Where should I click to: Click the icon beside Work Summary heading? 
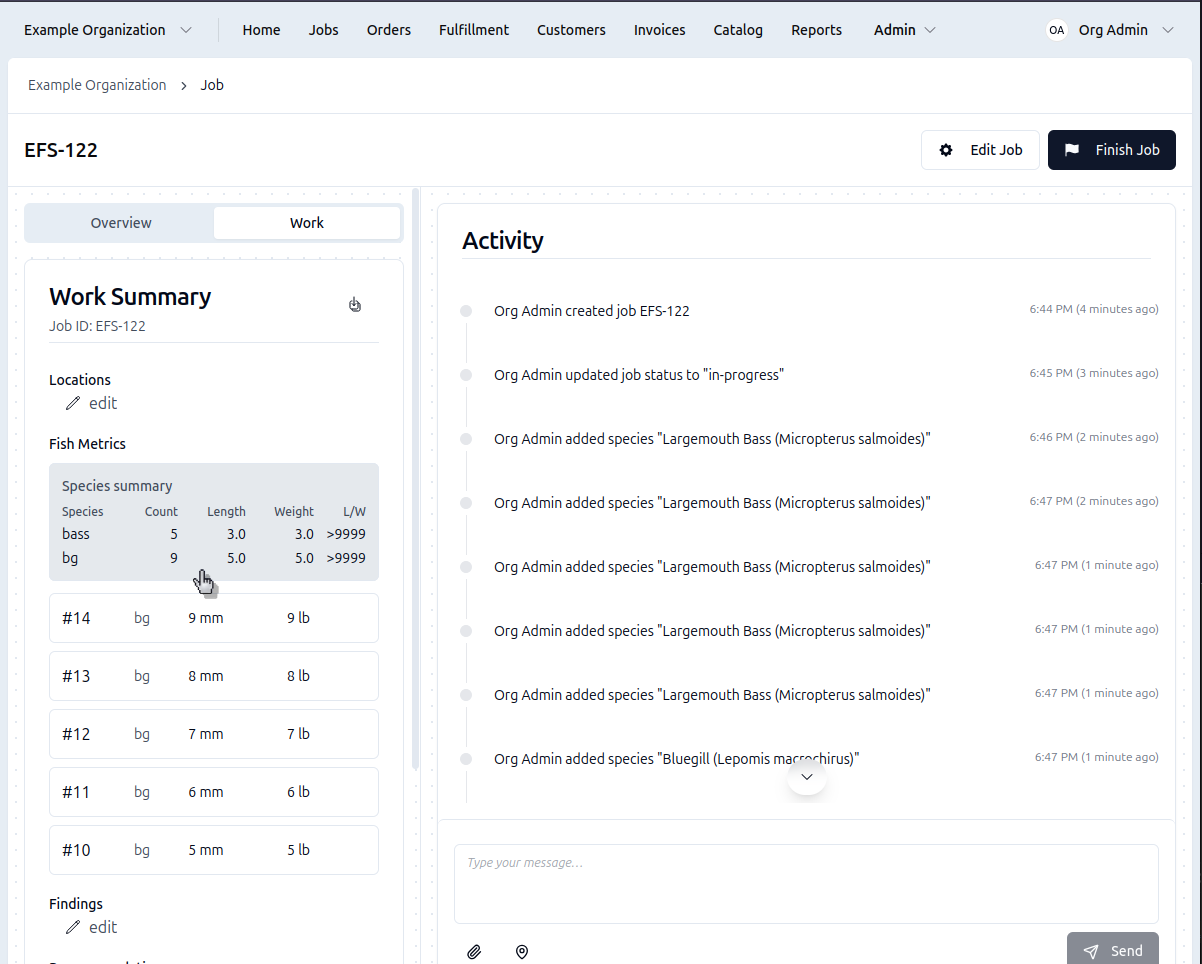point(355,305)
